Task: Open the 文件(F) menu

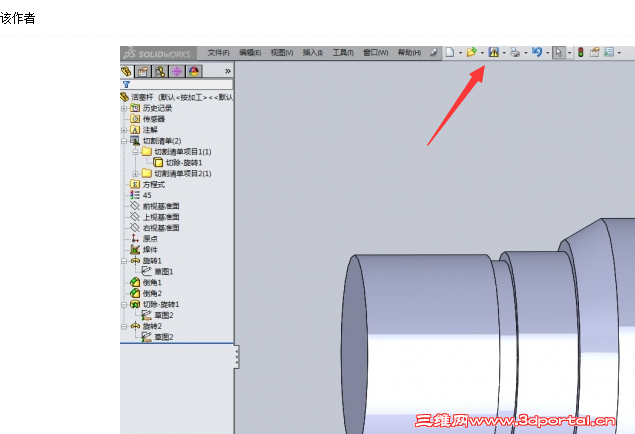Action: (x=218, y=53)
